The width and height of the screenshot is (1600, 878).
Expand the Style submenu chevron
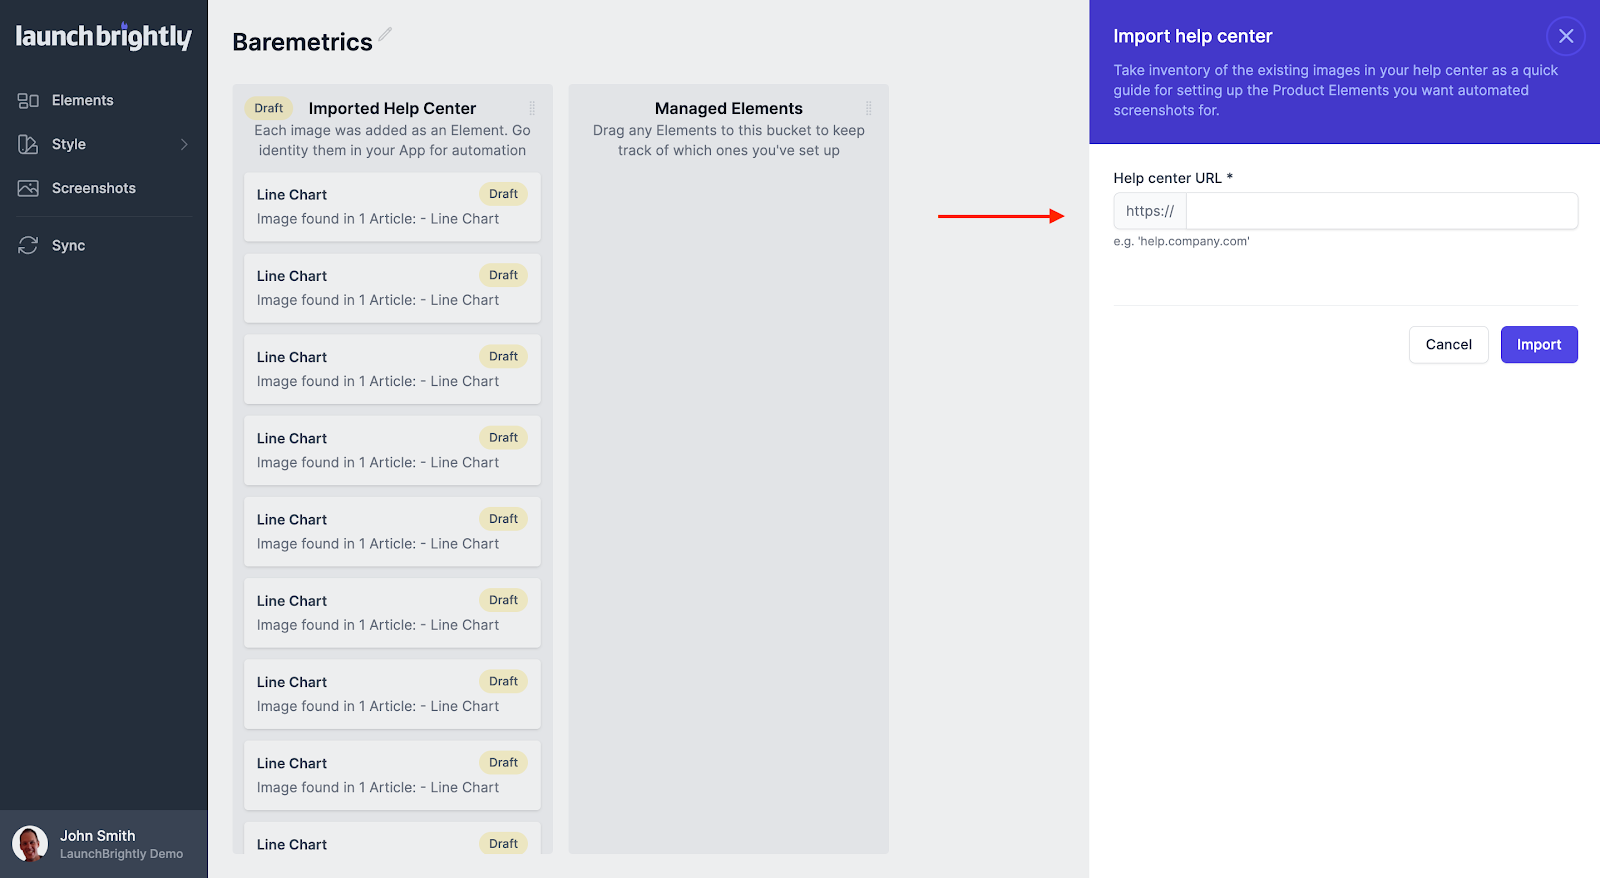(184, 145)
